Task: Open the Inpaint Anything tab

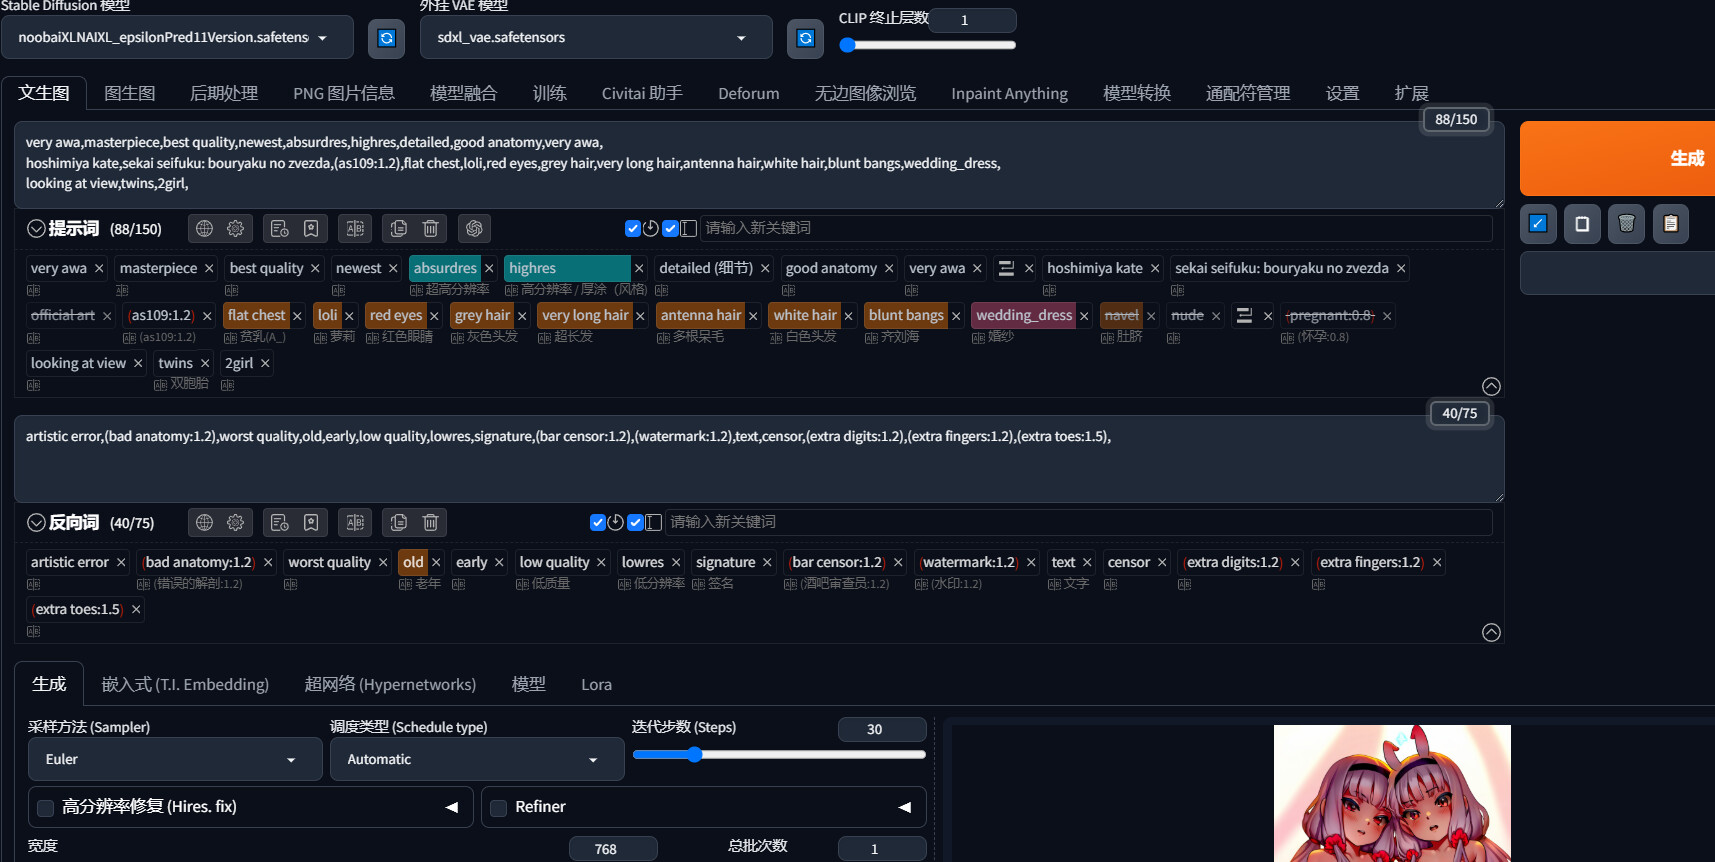Action: tap(1009, 93)
